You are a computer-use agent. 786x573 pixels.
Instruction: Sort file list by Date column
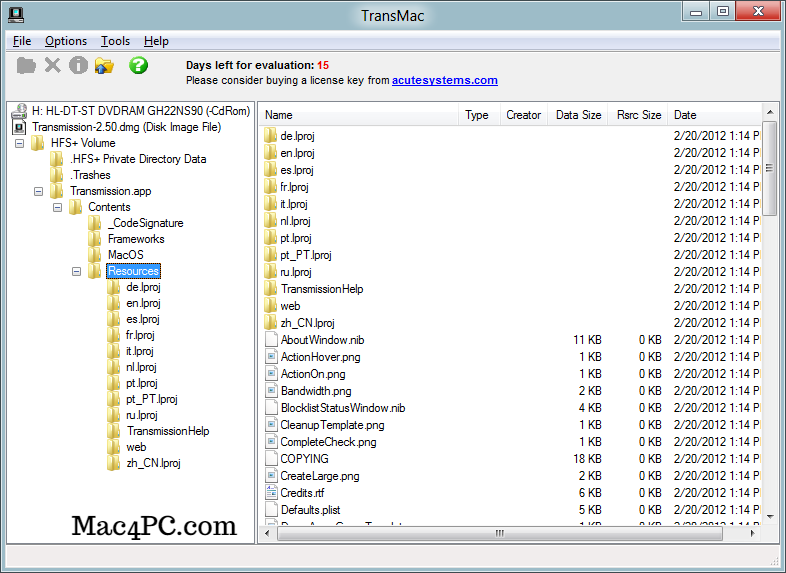click(x=715, y=115)
